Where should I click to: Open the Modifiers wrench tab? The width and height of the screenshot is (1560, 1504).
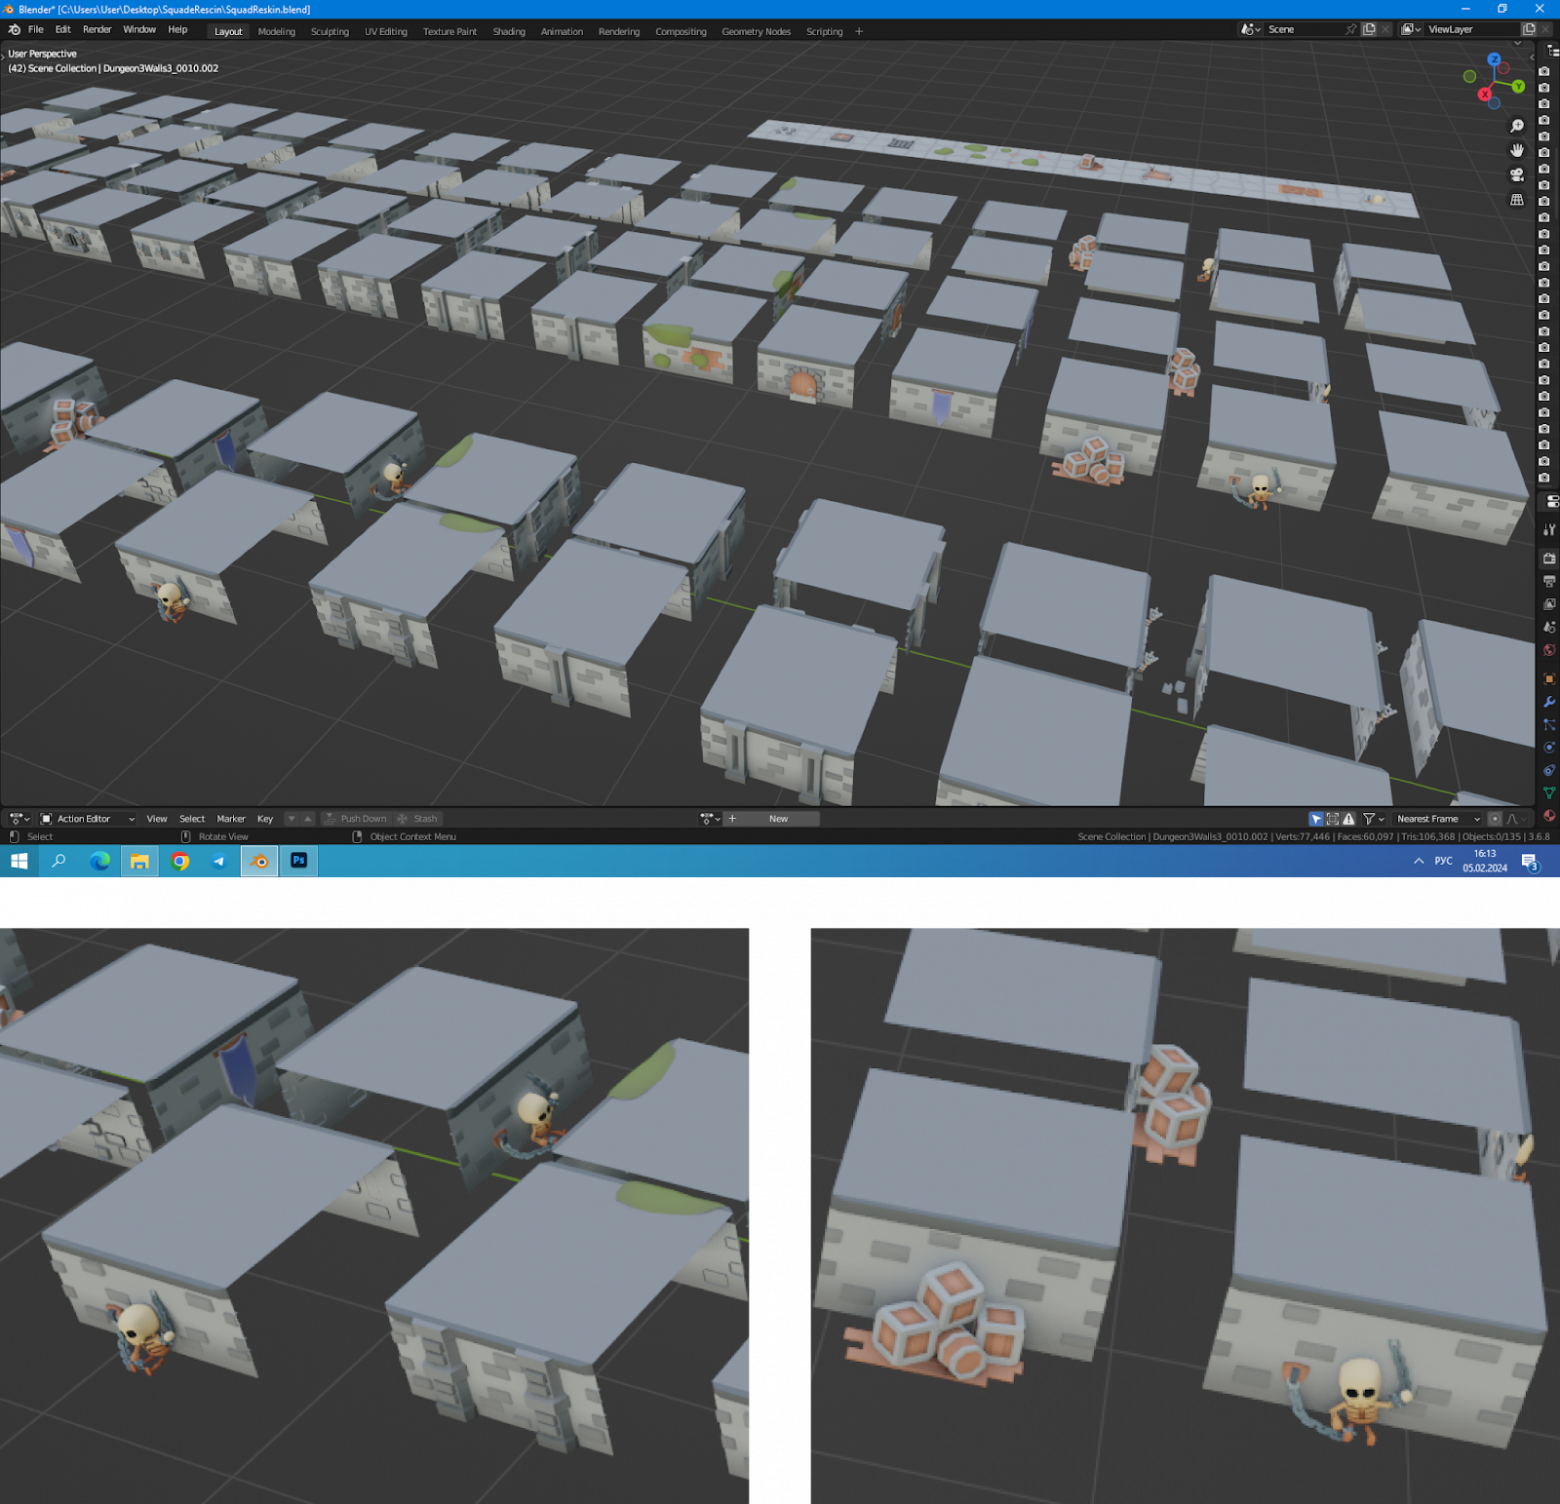tap(1549, 702)
